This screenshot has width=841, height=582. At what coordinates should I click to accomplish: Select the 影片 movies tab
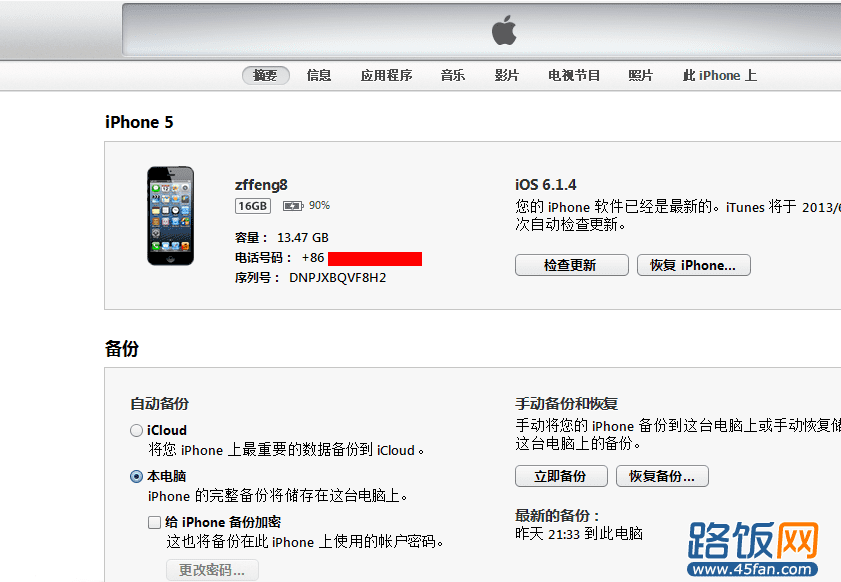(x=507, y=76)
